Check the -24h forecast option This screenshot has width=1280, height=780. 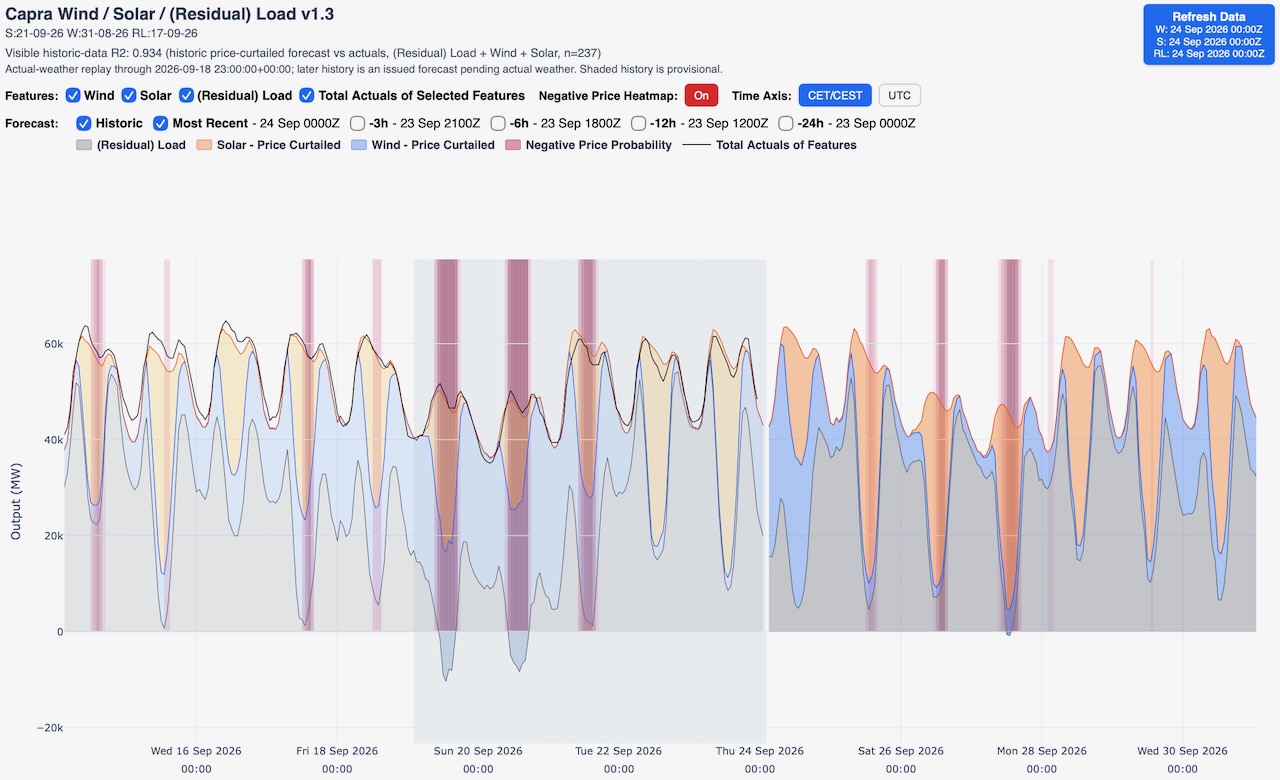pos(786,124)
